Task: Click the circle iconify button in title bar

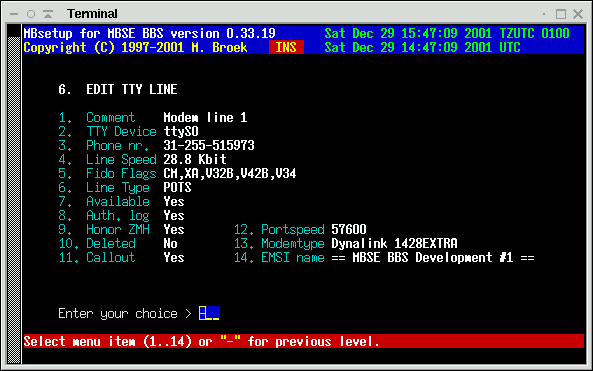Action: point(31,14)
